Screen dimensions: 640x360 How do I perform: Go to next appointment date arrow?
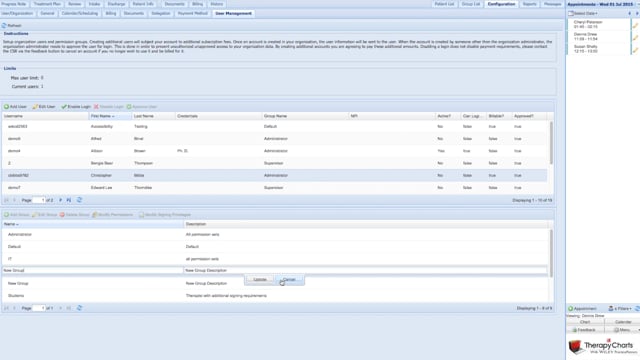[637, 13]
